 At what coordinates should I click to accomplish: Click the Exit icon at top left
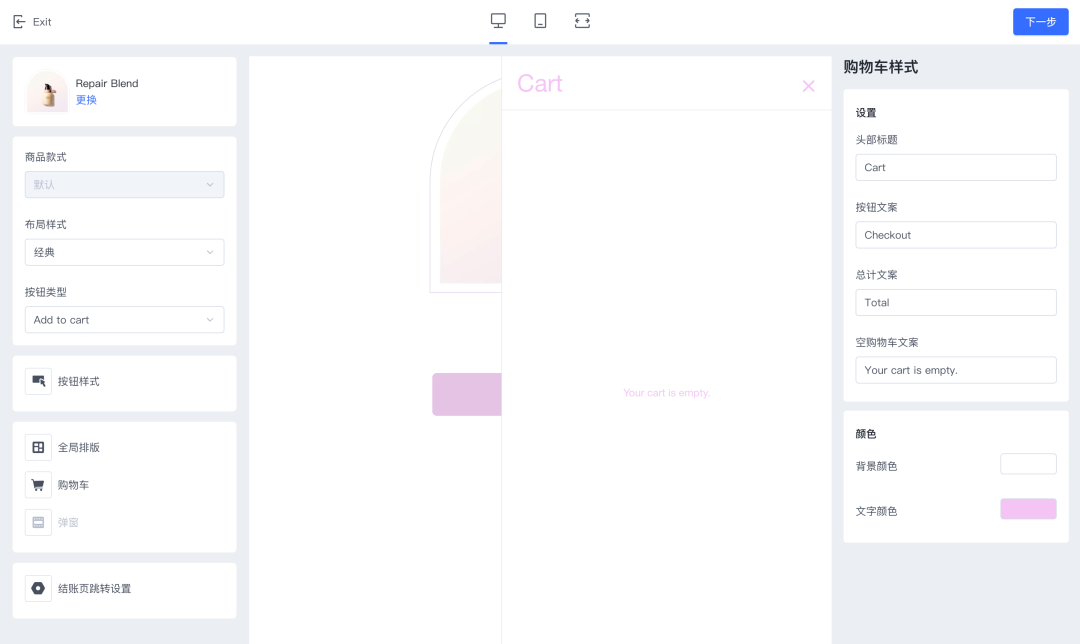click(x=19, y=21)
